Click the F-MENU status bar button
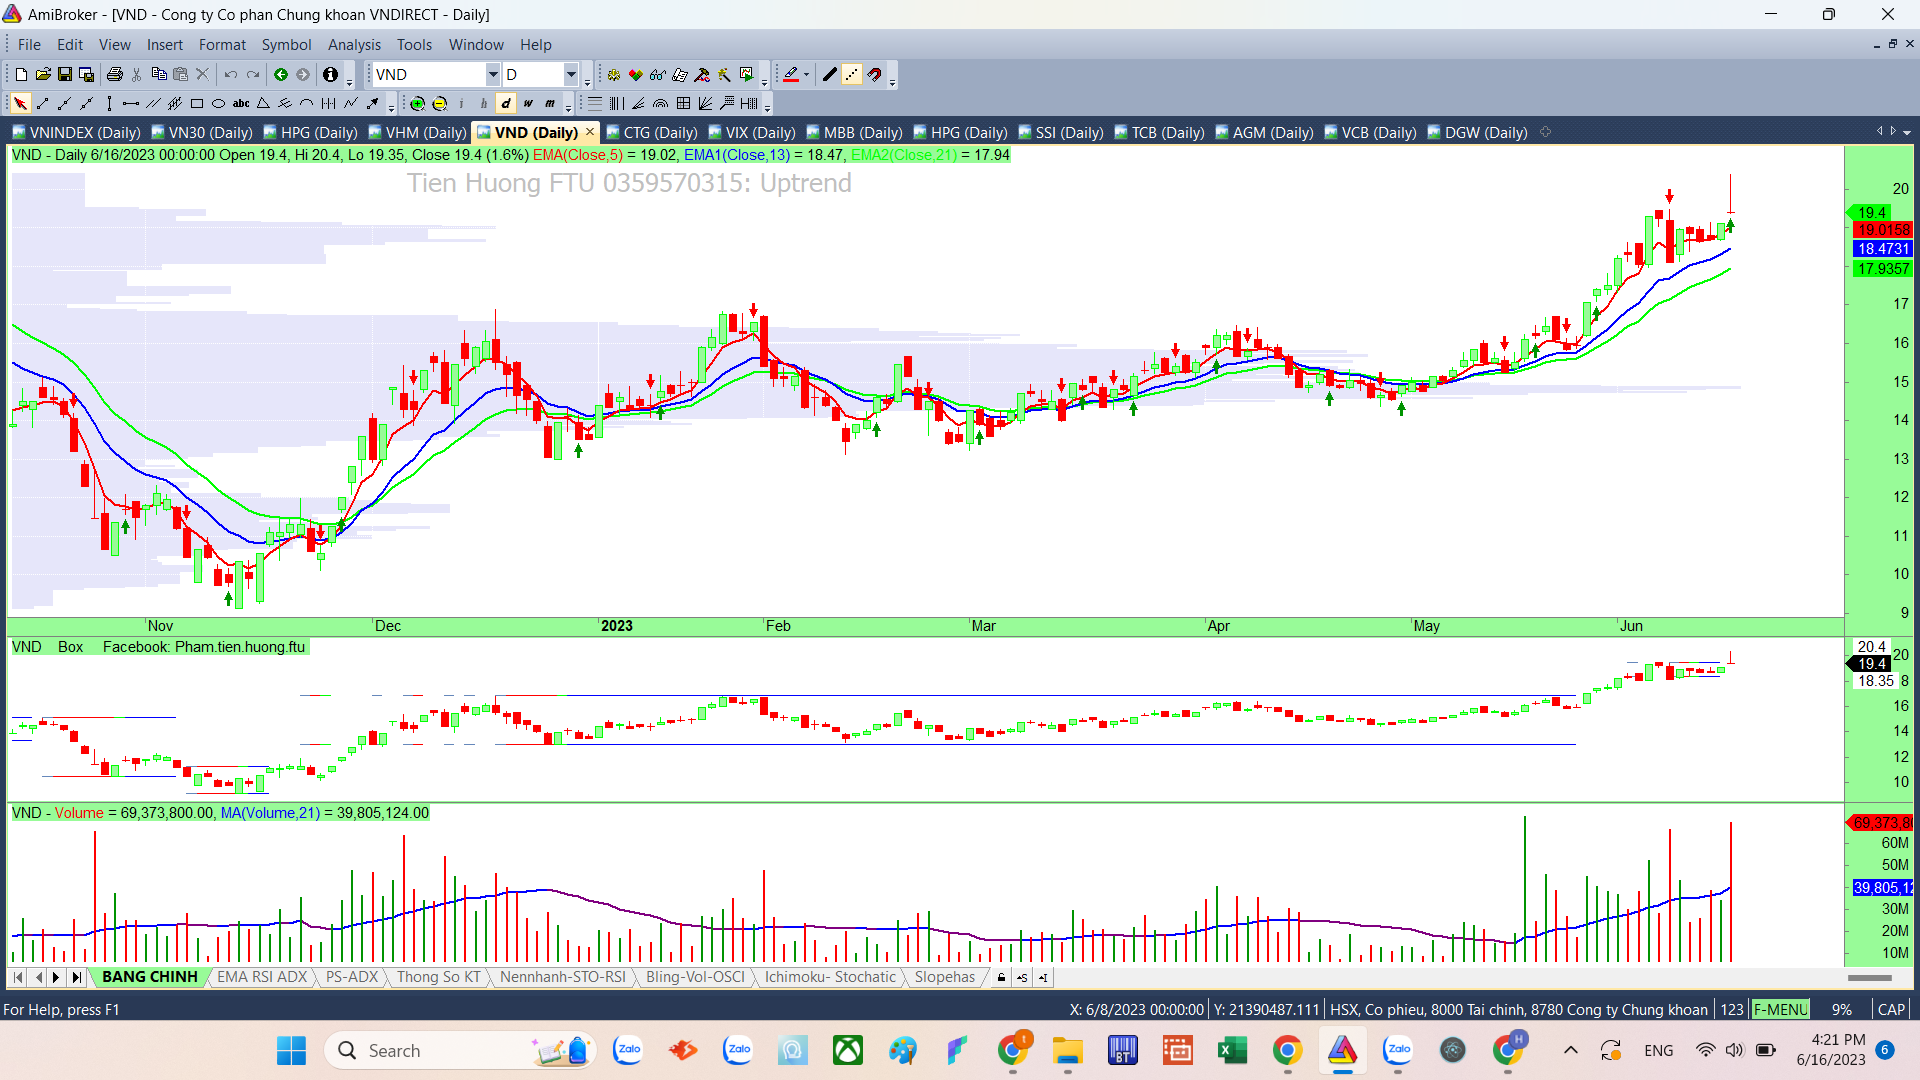The width and height of the screenshot is (1920, 1080). [1780, 1009]
